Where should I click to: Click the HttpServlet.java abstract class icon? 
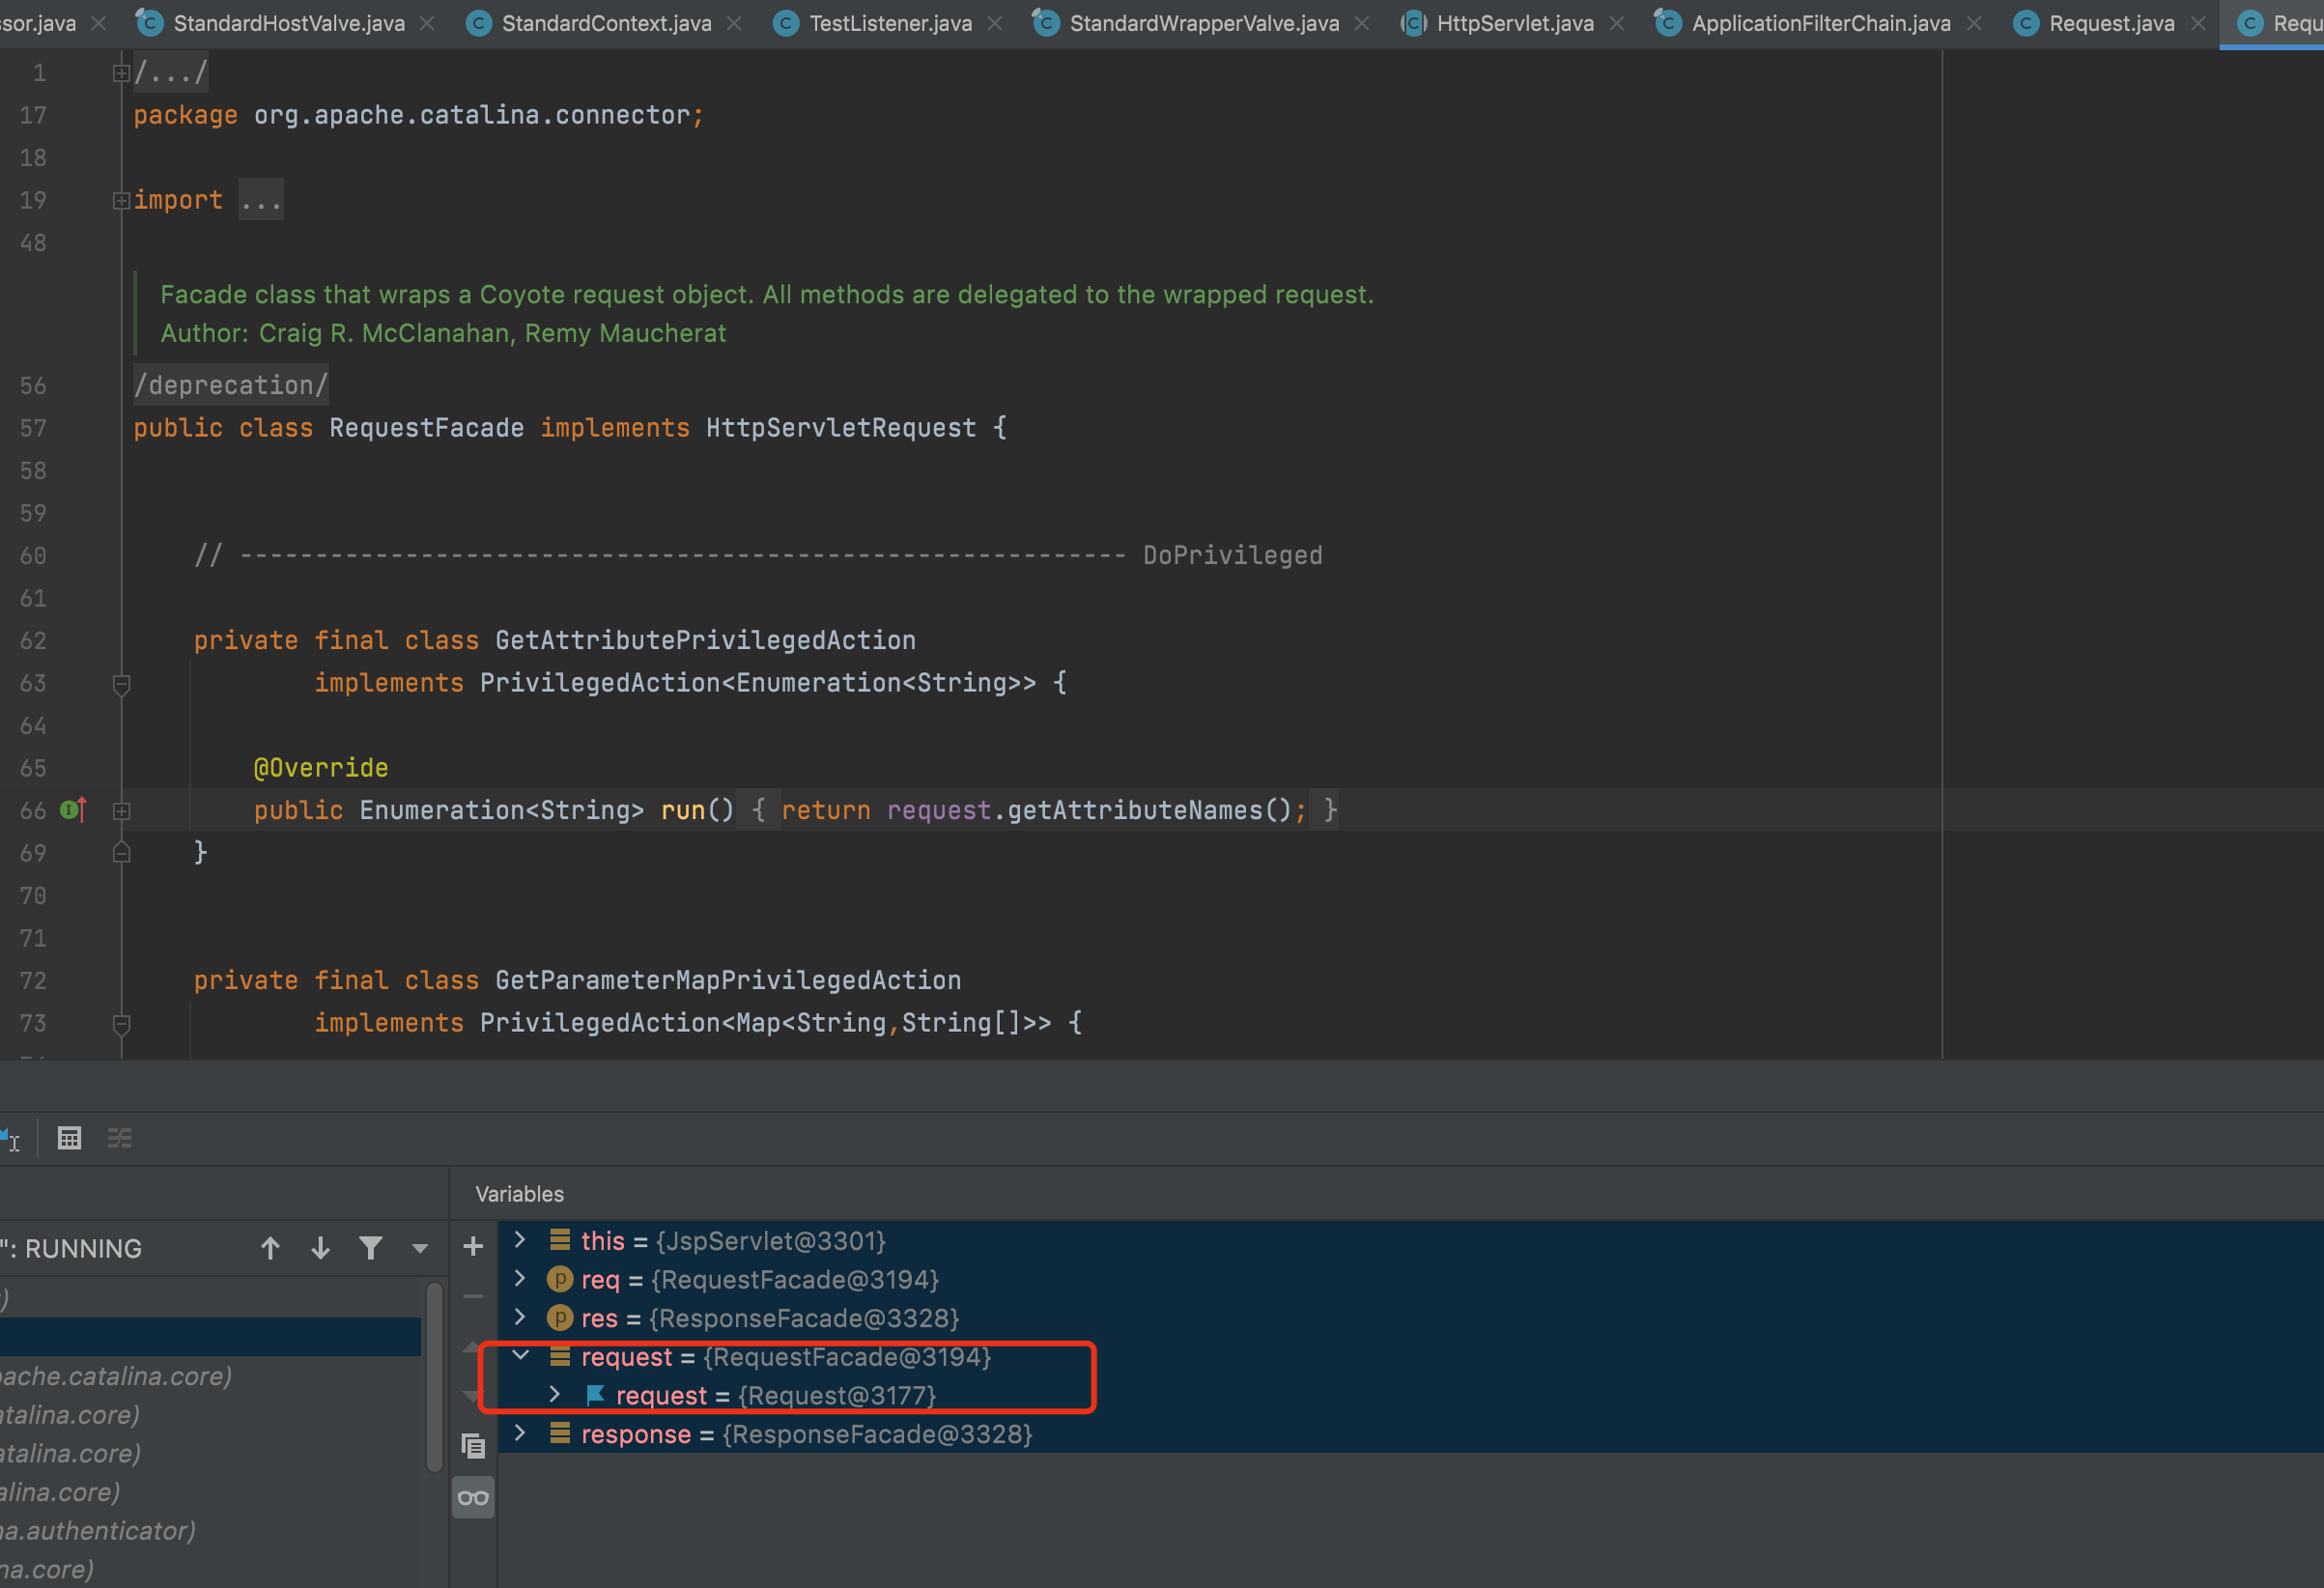tap(1413, 23)
